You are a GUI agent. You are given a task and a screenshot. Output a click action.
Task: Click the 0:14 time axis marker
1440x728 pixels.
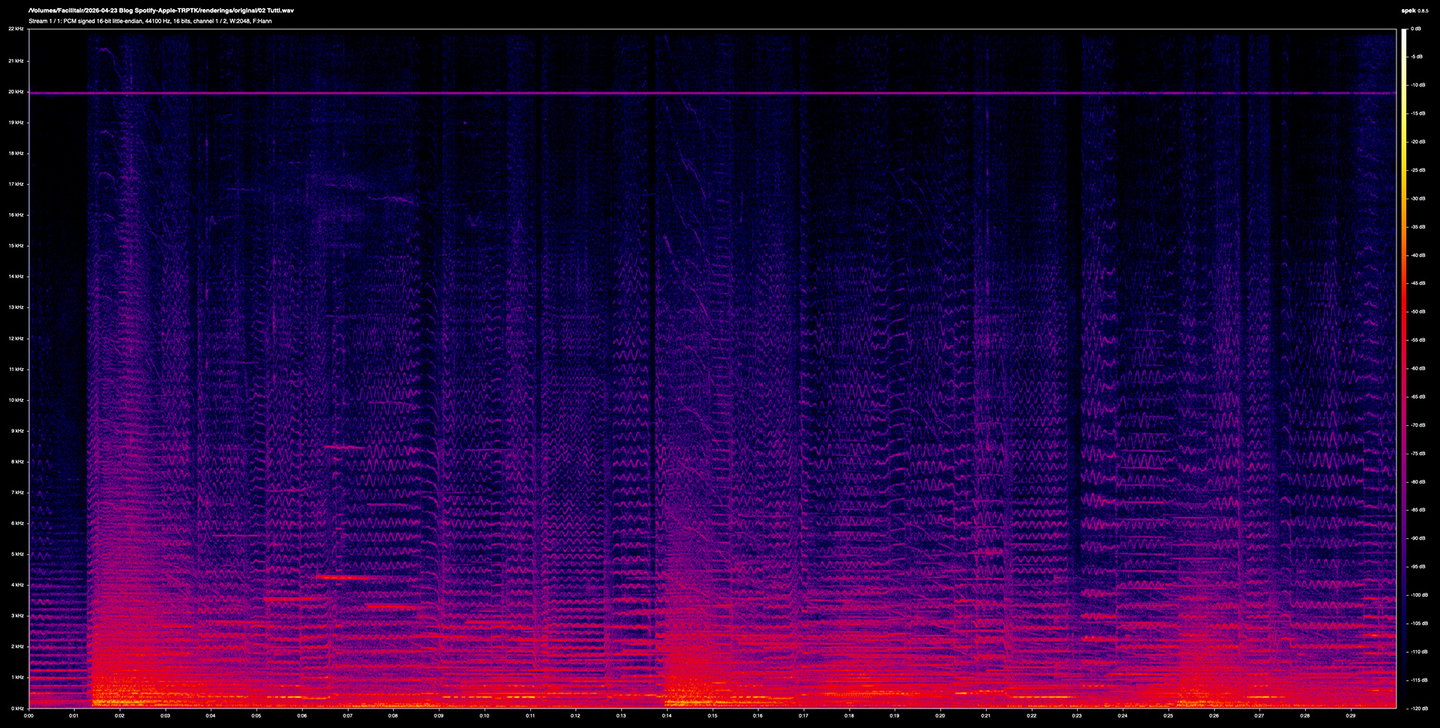point(666,716)
